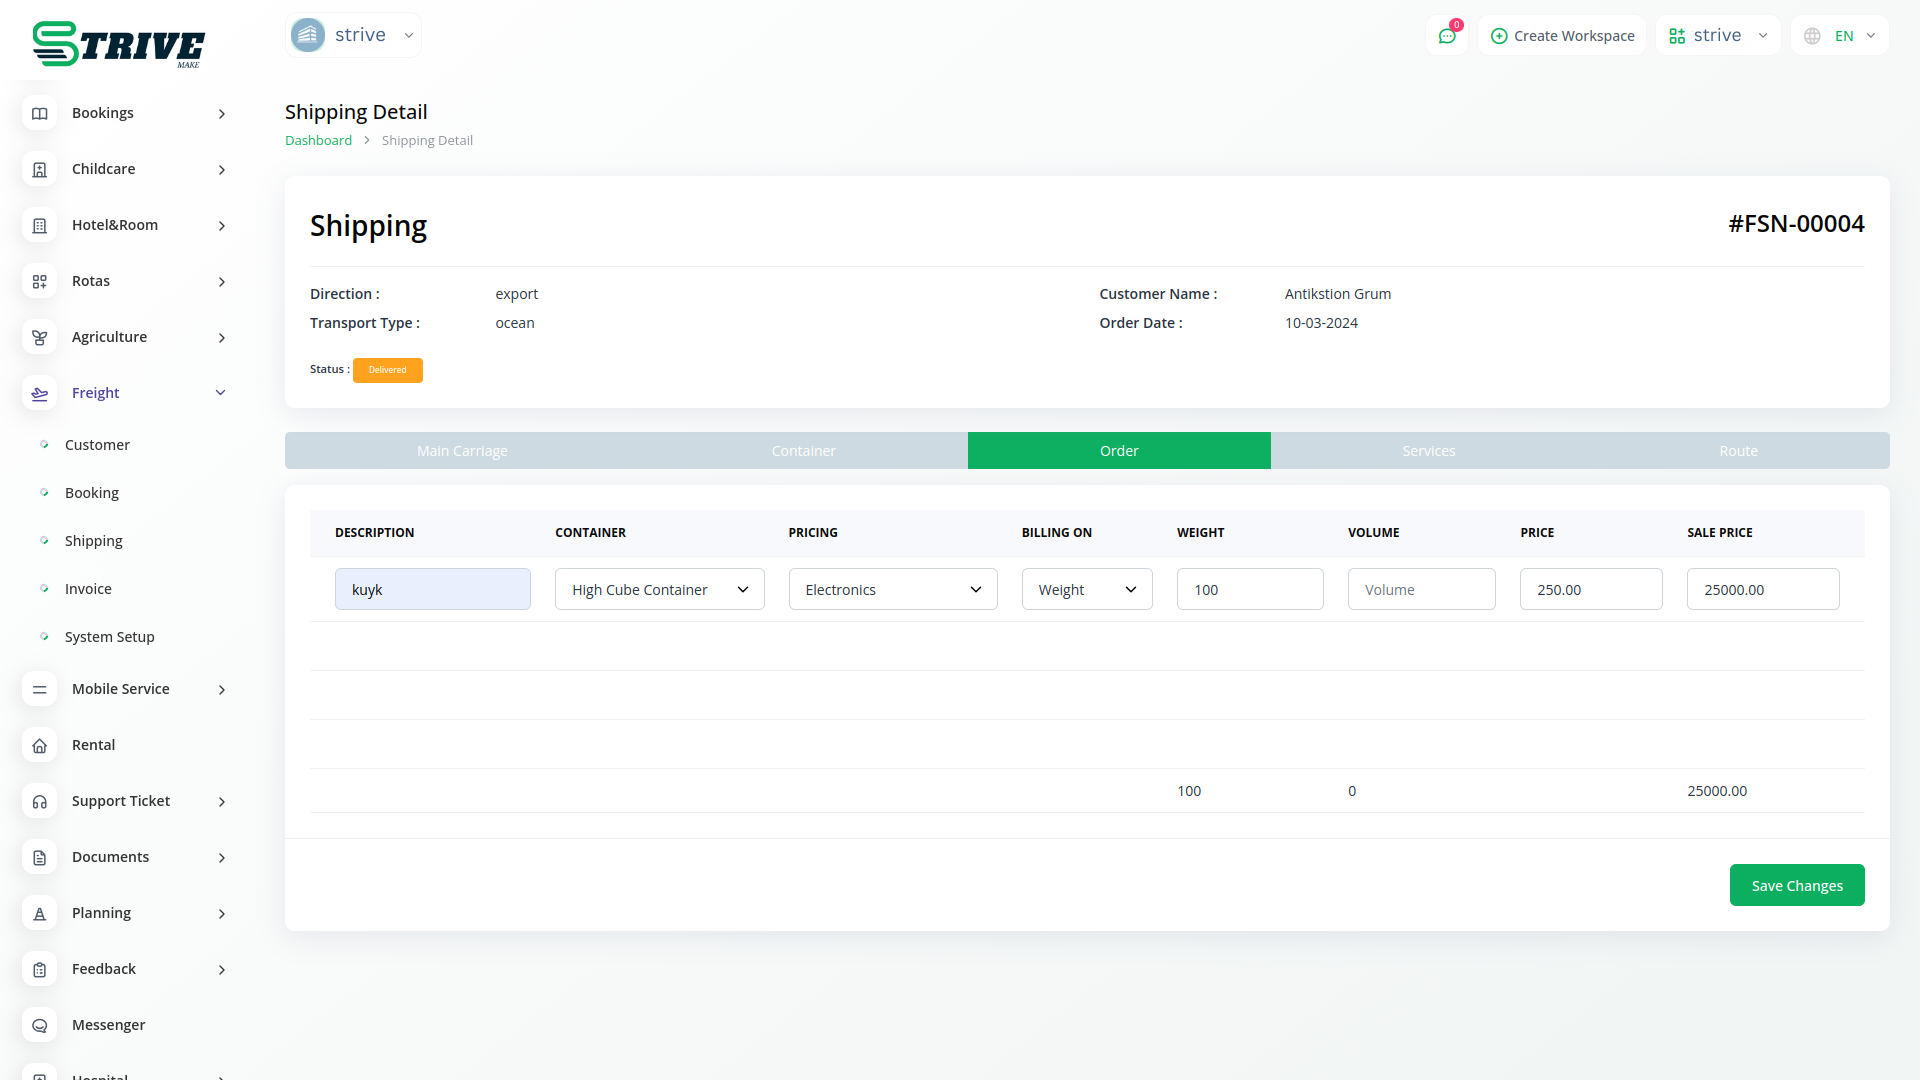Click the Bookings sidebar icon
The width and height of the screenshot is (1920, 1080).
[x=40, y=114]
